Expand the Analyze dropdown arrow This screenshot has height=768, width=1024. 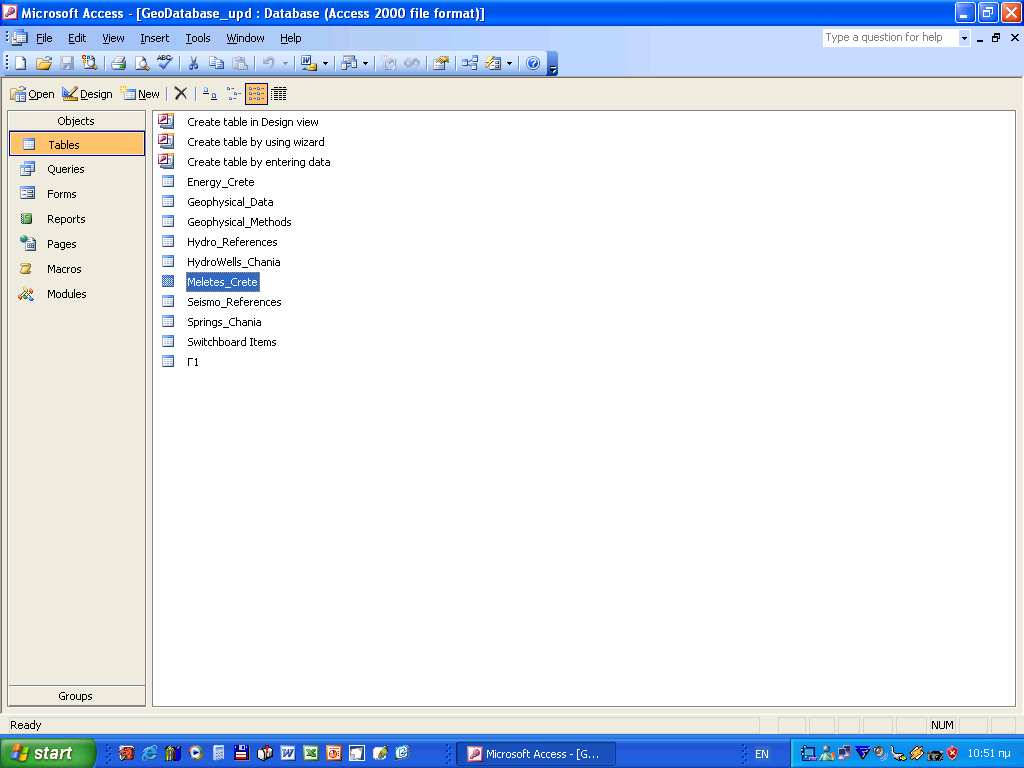pyautogui.click(x=365, y=63)
